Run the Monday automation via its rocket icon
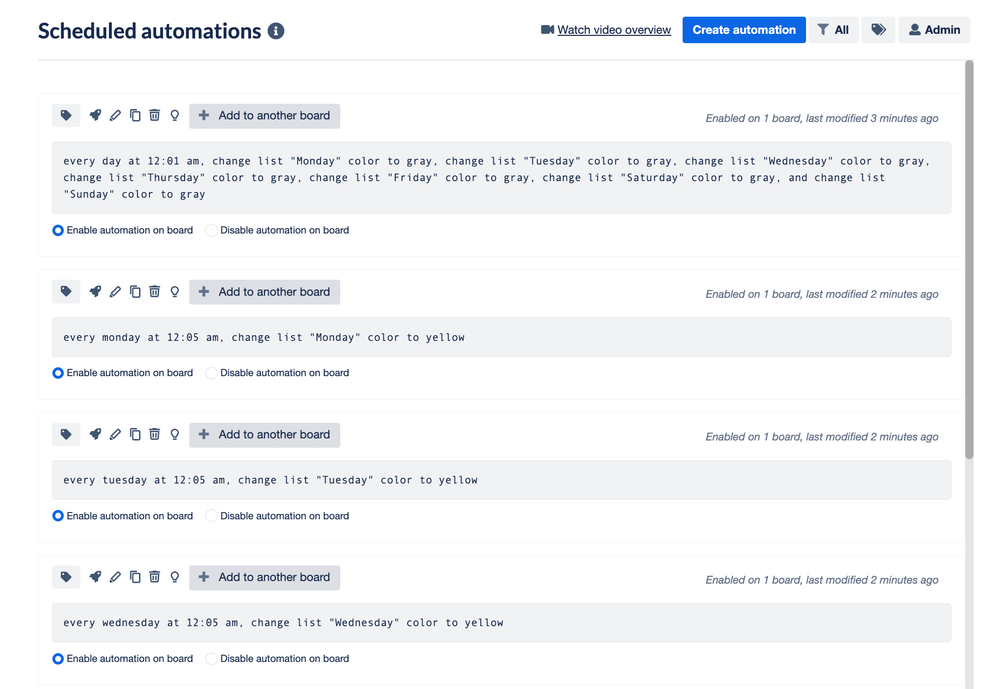The height and width of the screenshot is (689, 999). [x=95, y=291]
